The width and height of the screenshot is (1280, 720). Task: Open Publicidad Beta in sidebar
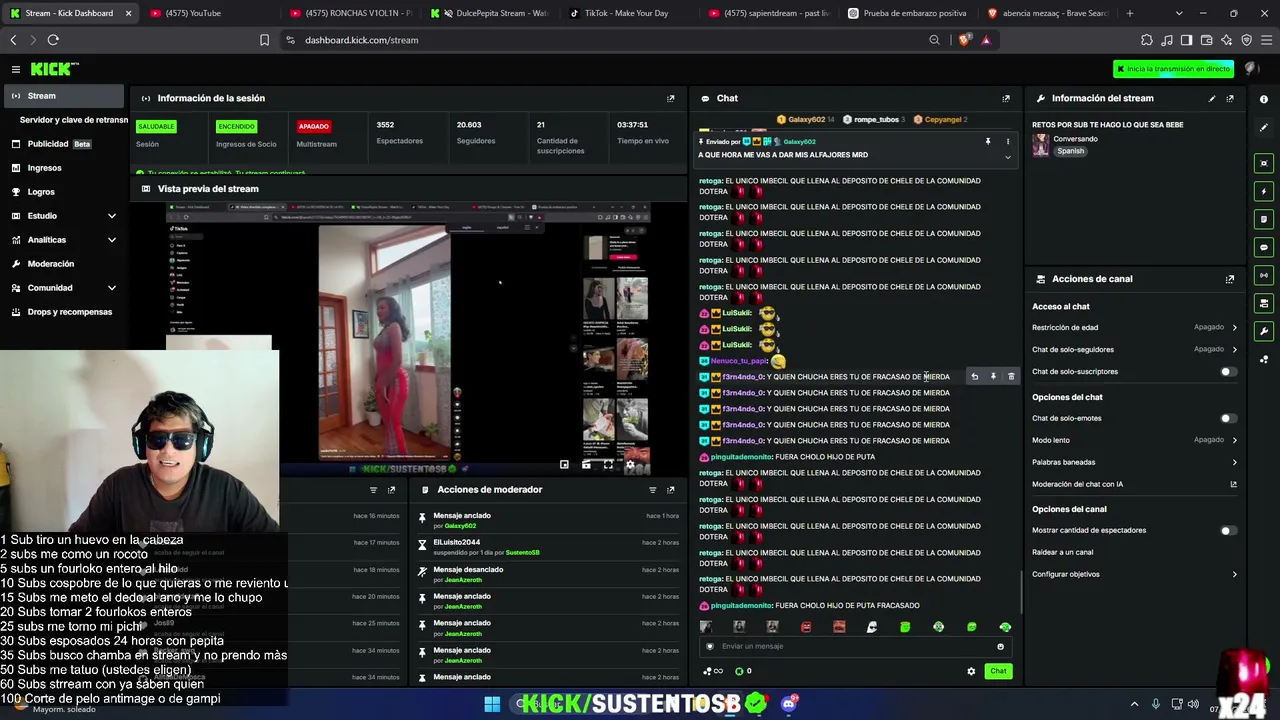pyautogui.click(x=64, y=144)
